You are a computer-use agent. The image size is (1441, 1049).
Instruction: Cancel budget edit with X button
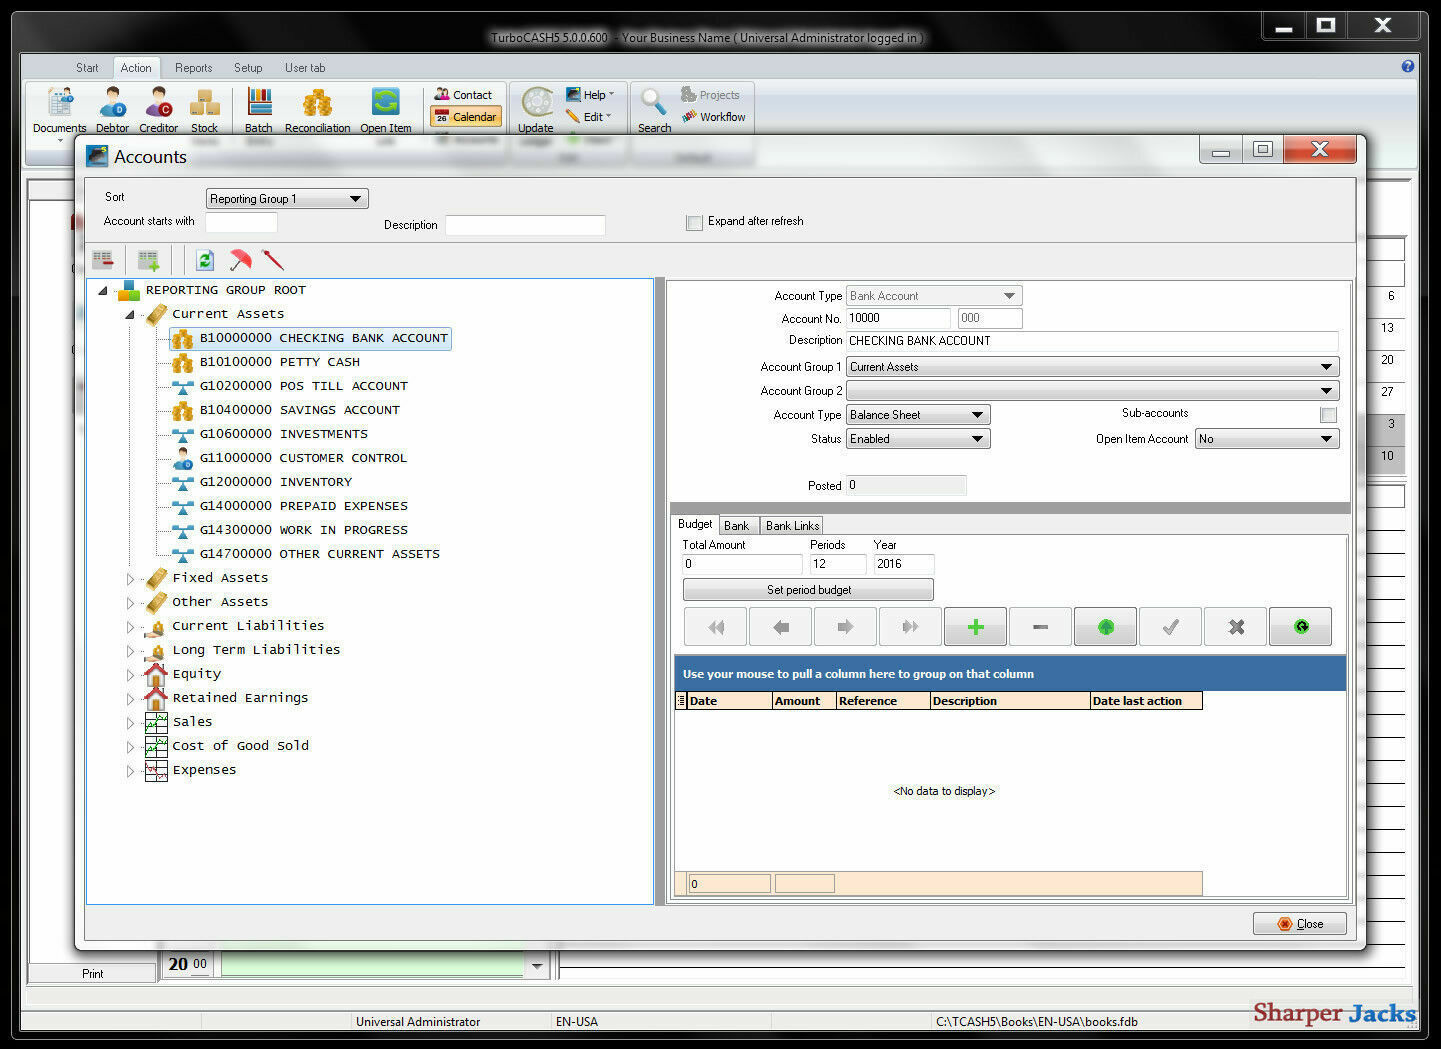tap(1236, 627)
